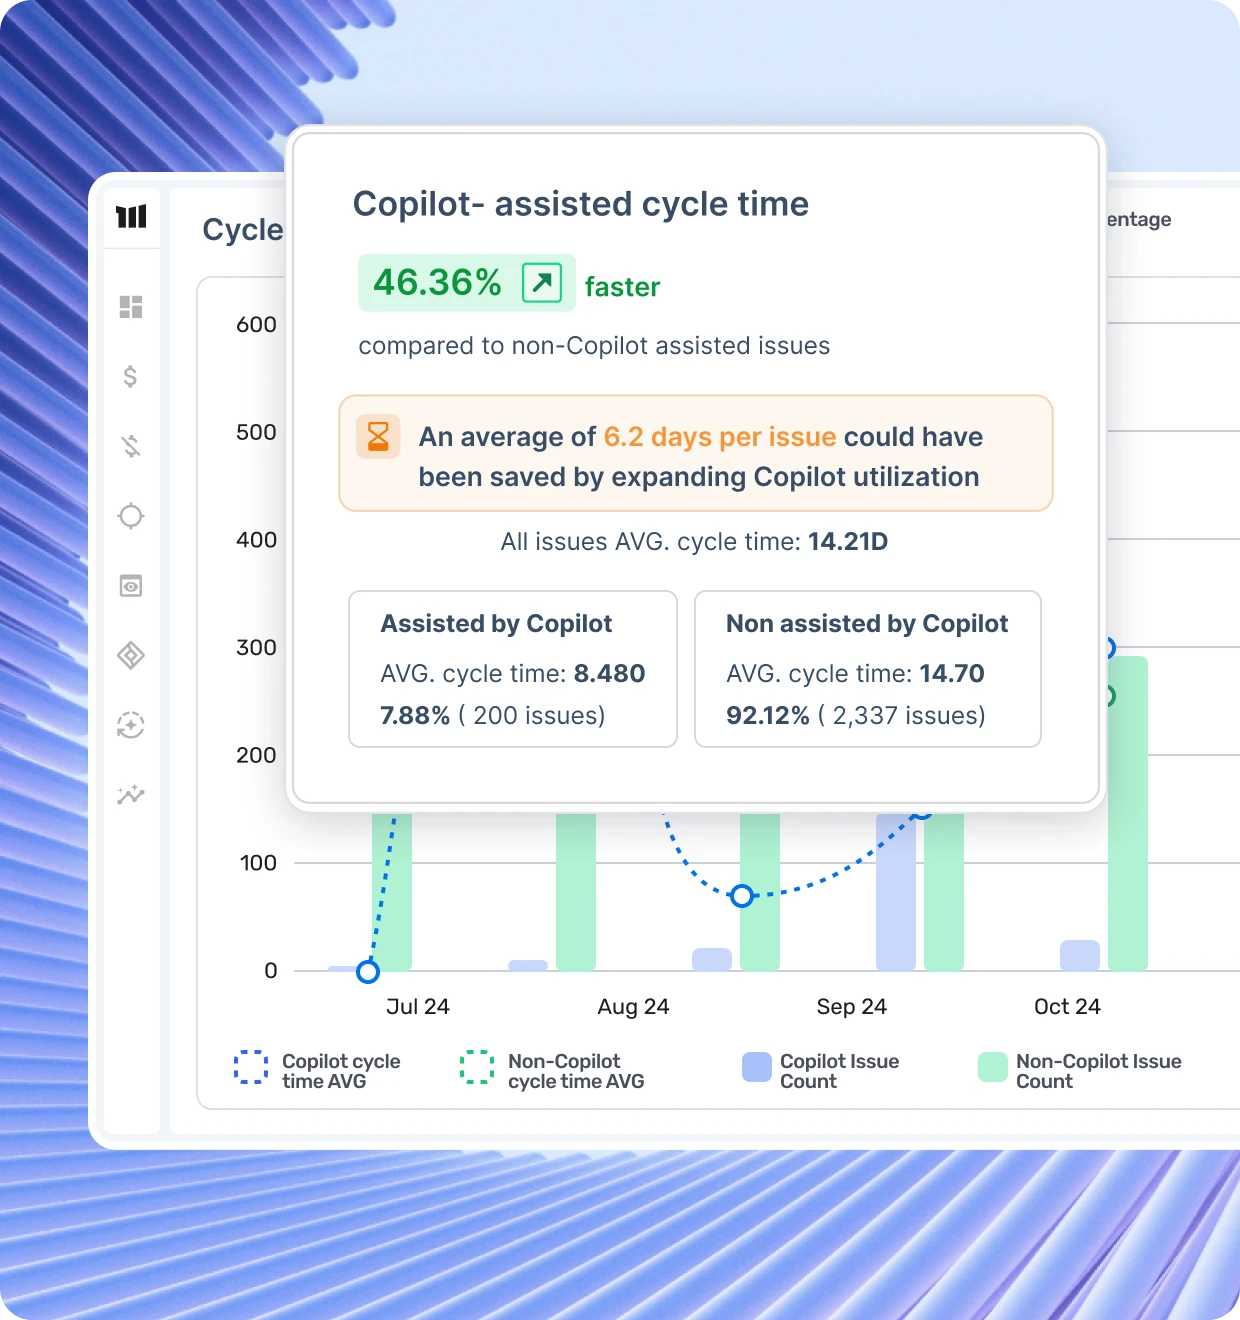This screenshot has width=1240, height=1320.
Task: Select the Assisted by Copilot card
Action: (512, 669)
